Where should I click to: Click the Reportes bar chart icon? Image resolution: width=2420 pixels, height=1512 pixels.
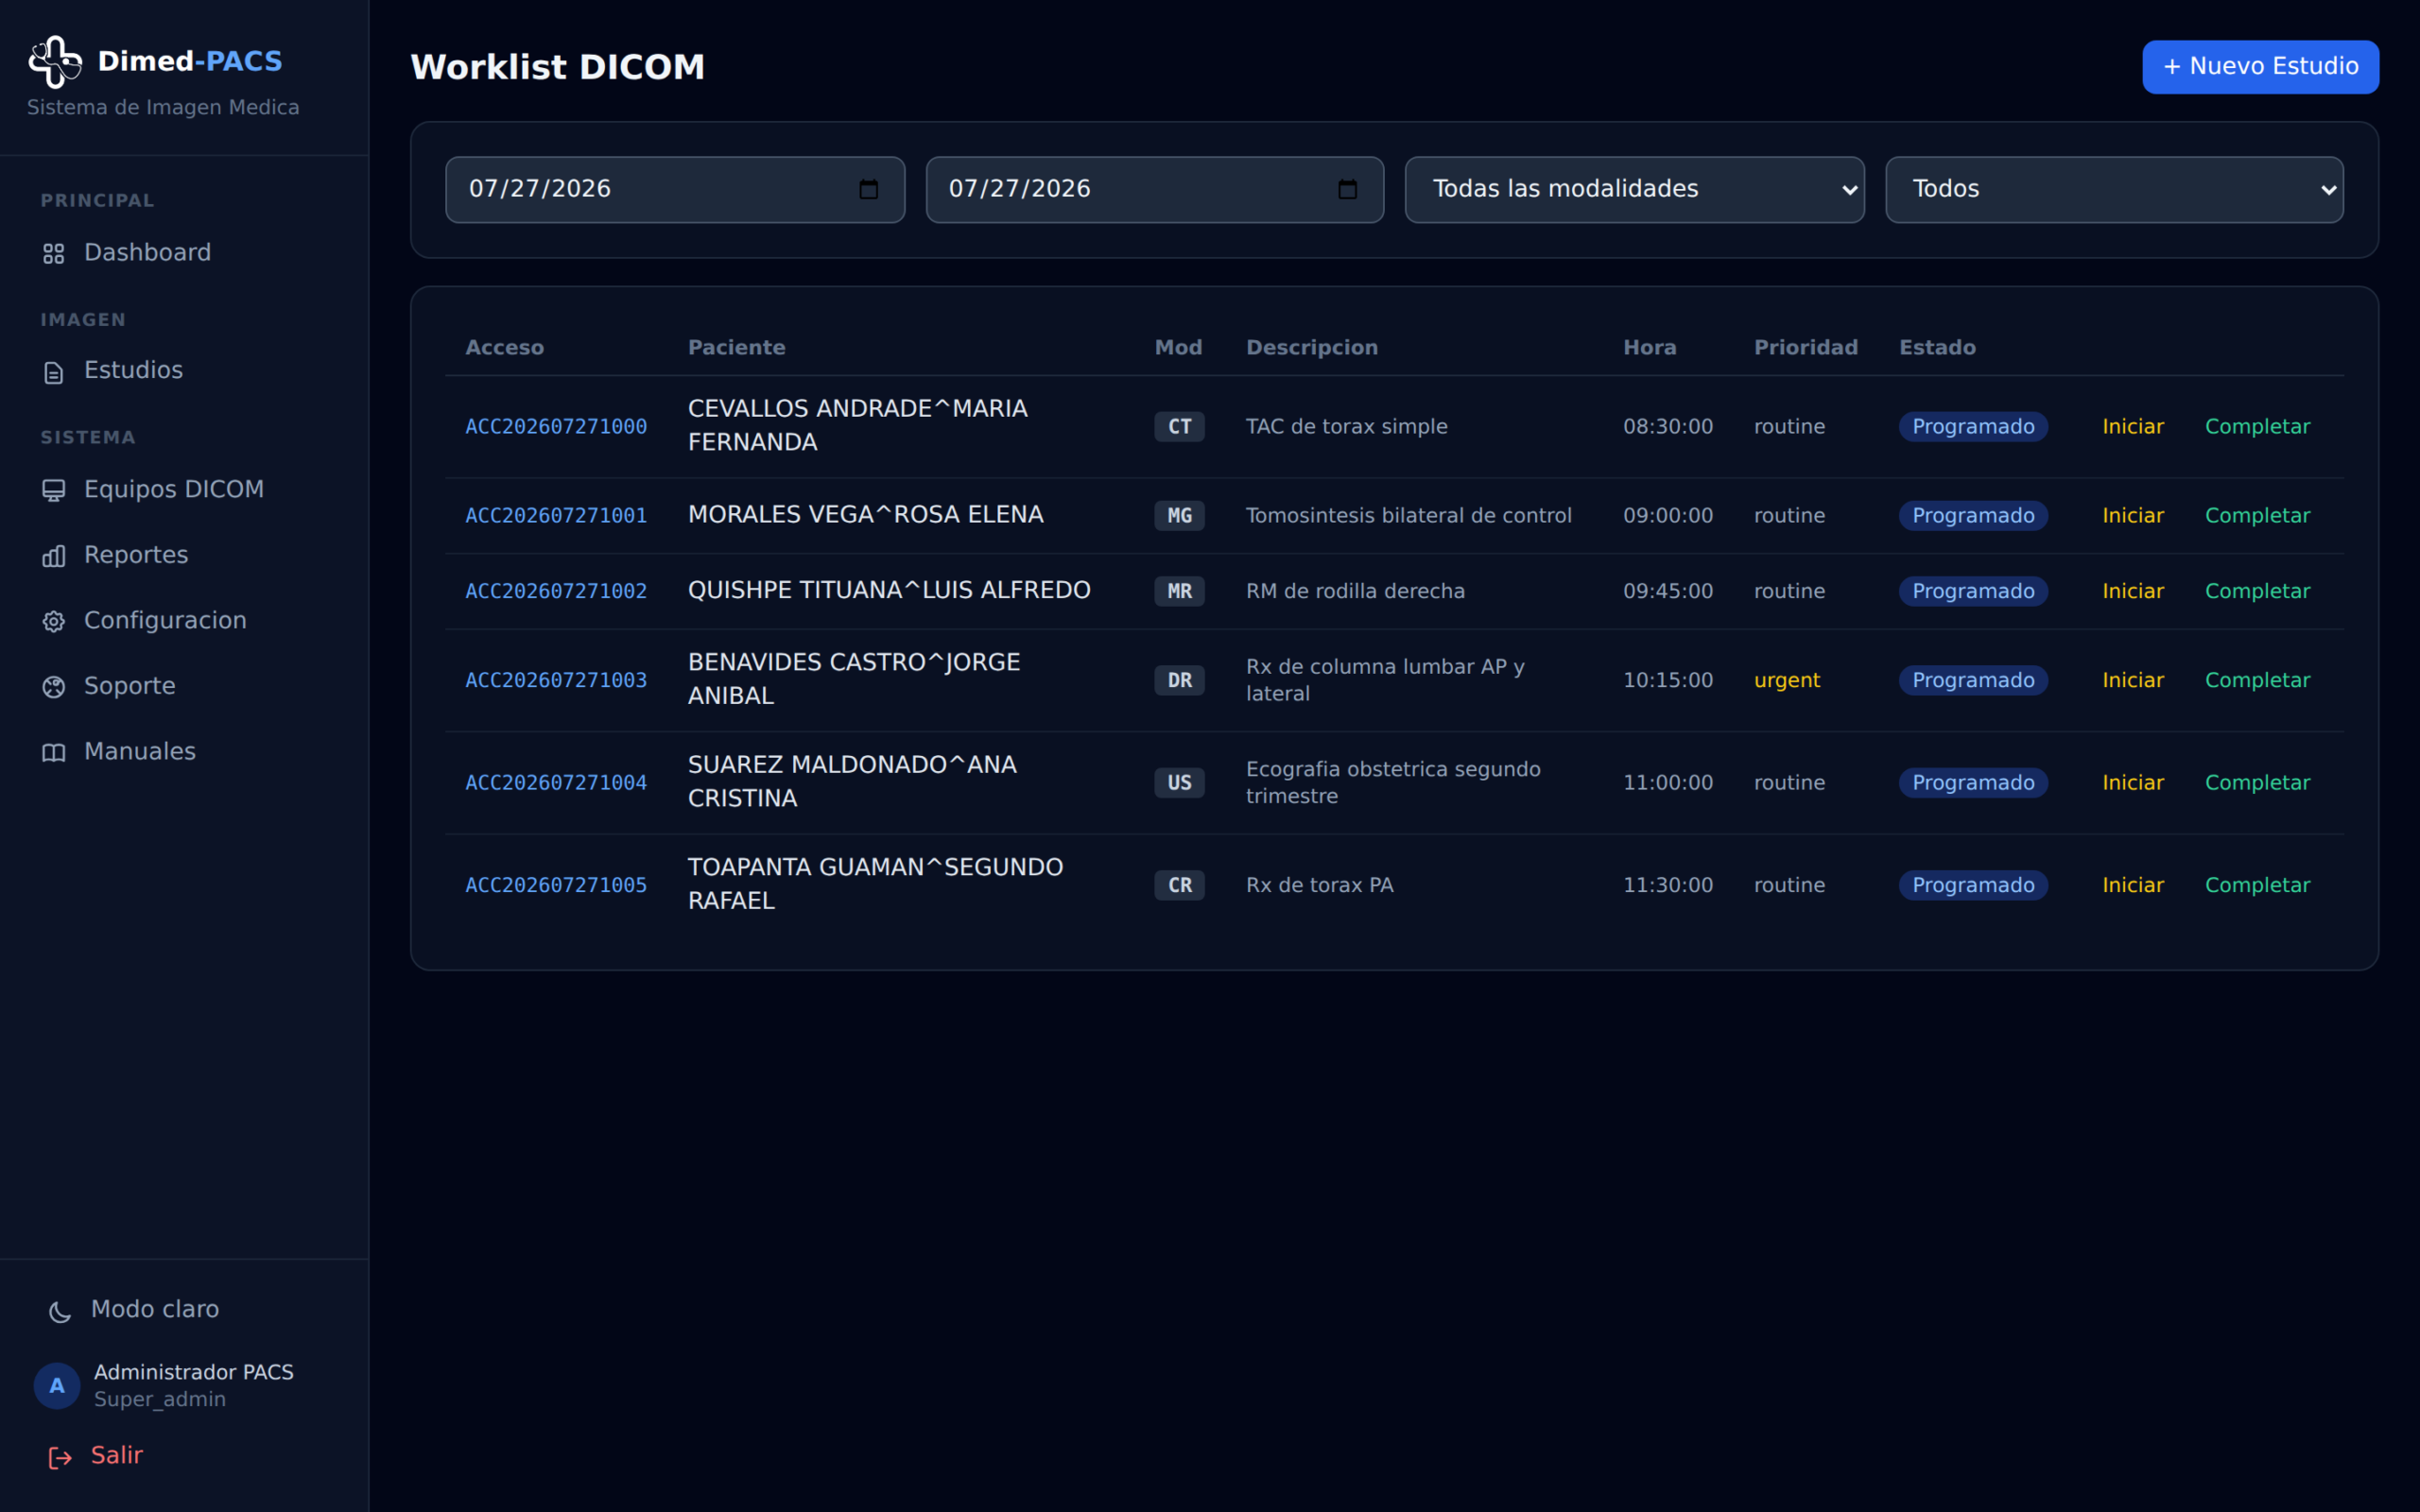coord(54,556)
